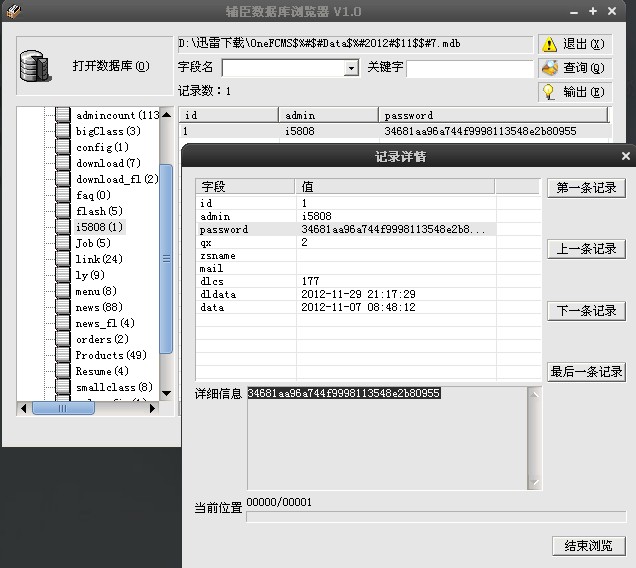The image size is (636, 568).
Task: Select the Products (49) table in tree
Action: coord(111,355)
